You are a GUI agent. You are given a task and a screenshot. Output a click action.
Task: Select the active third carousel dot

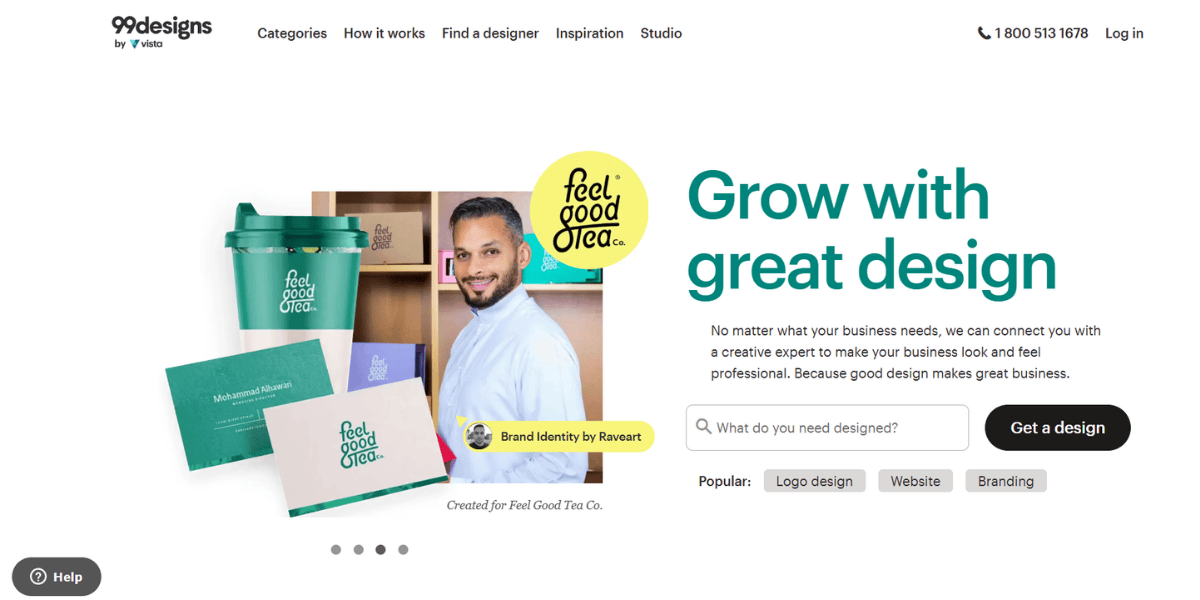[x=380, y=549]
